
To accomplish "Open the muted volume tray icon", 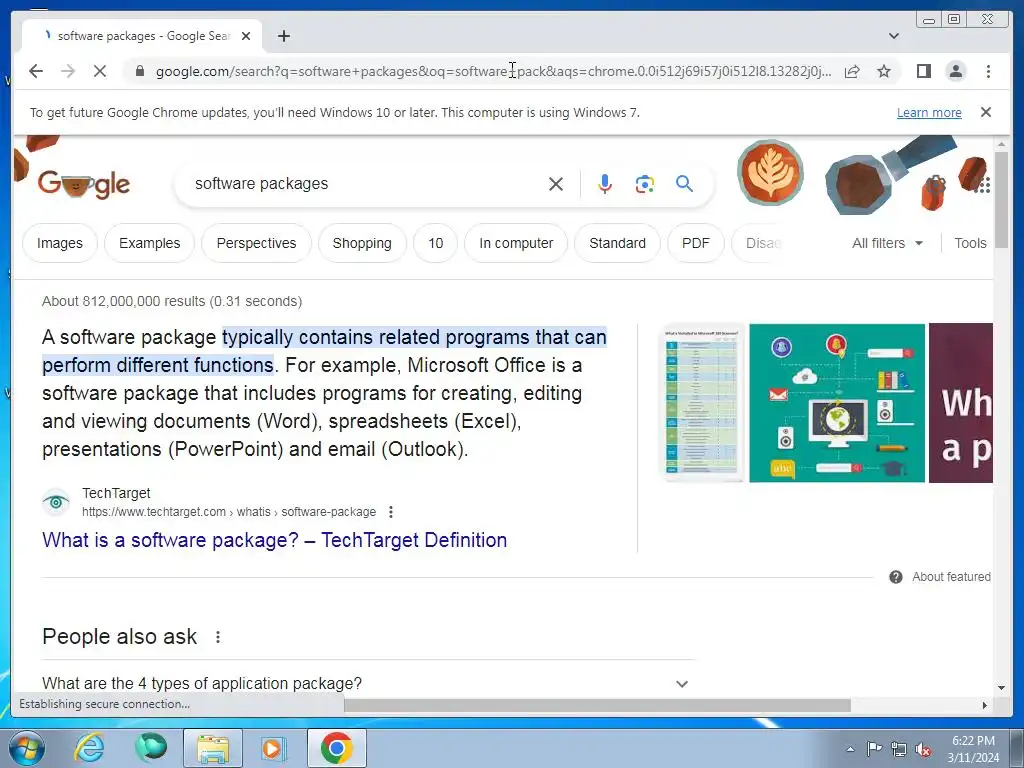I will pyautogui.click(x=923, y=749).
